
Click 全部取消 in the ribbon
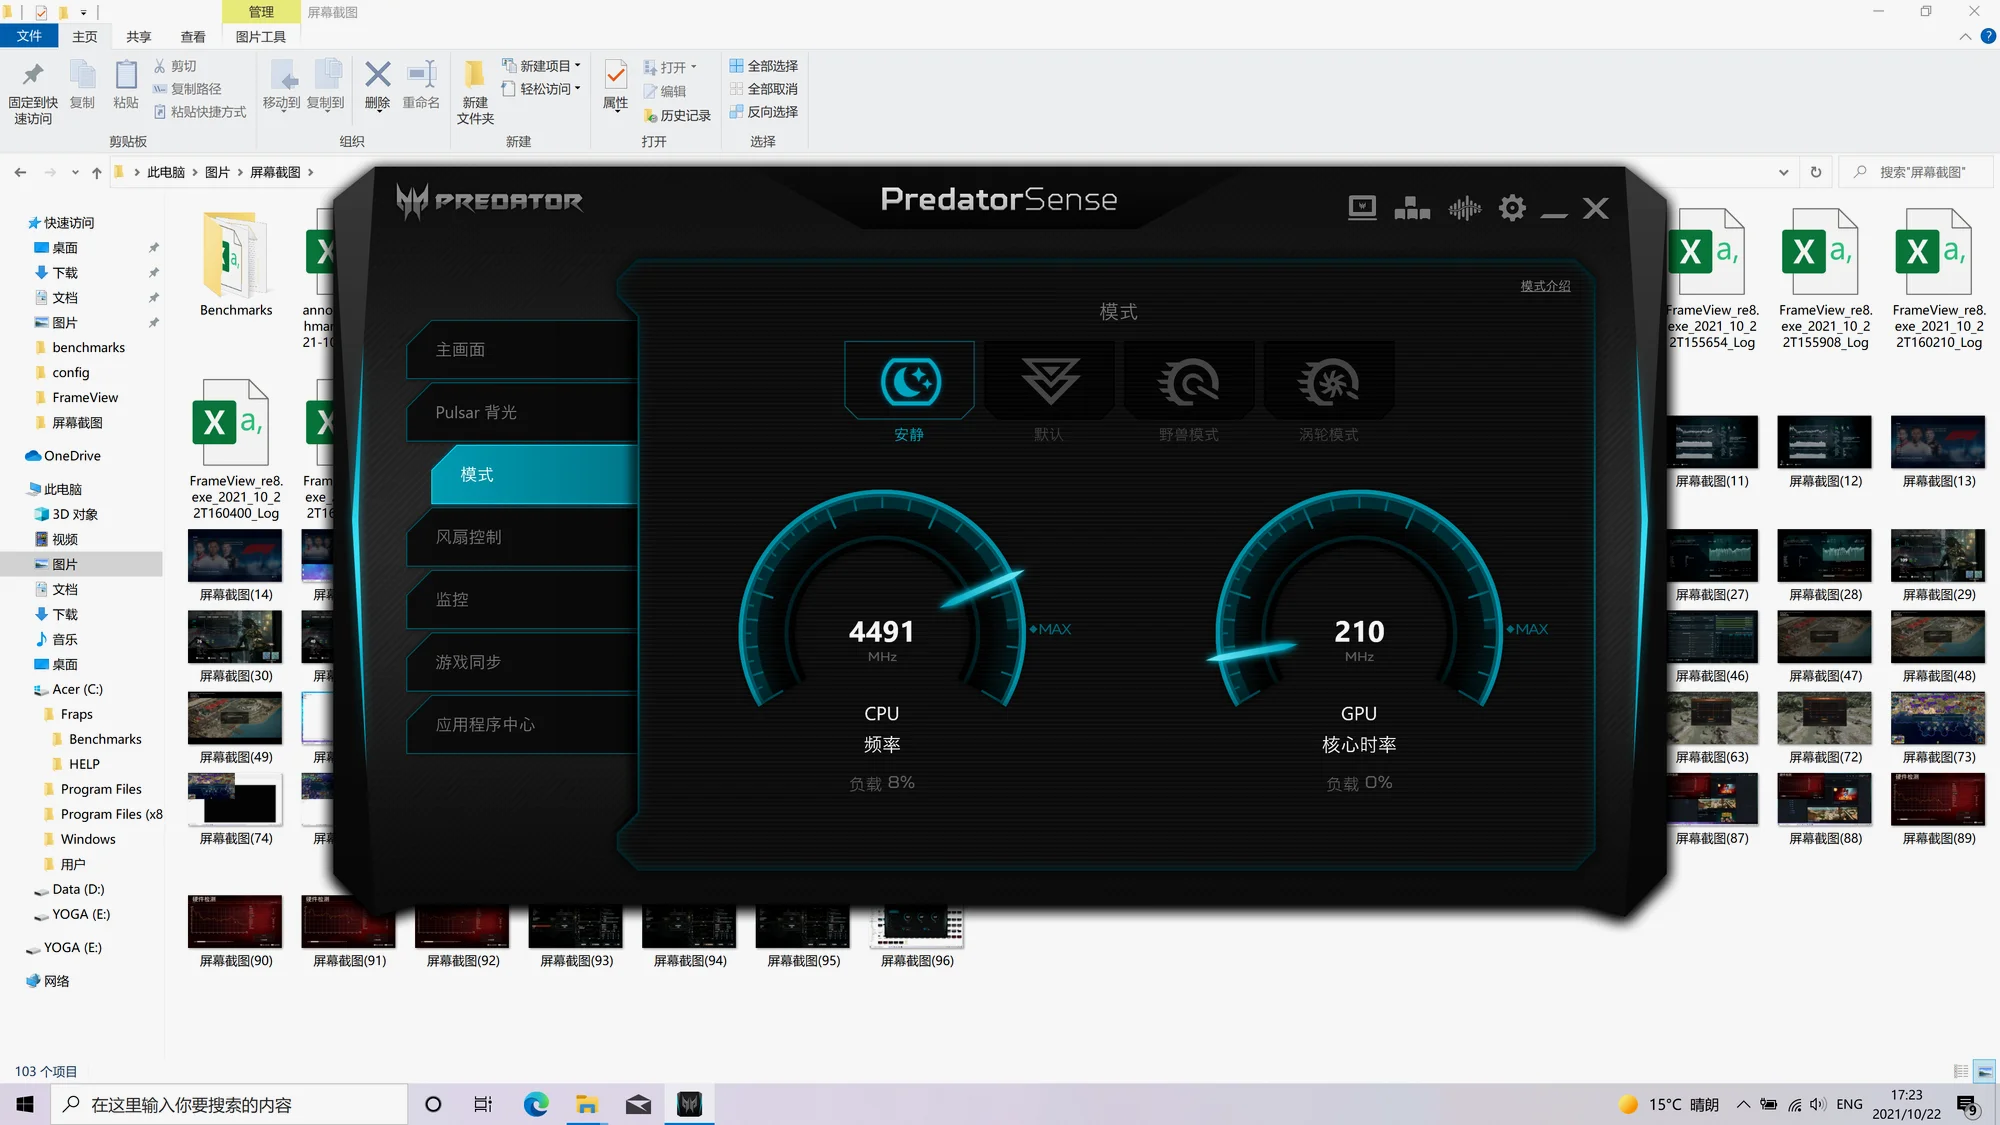pos(764,89)
